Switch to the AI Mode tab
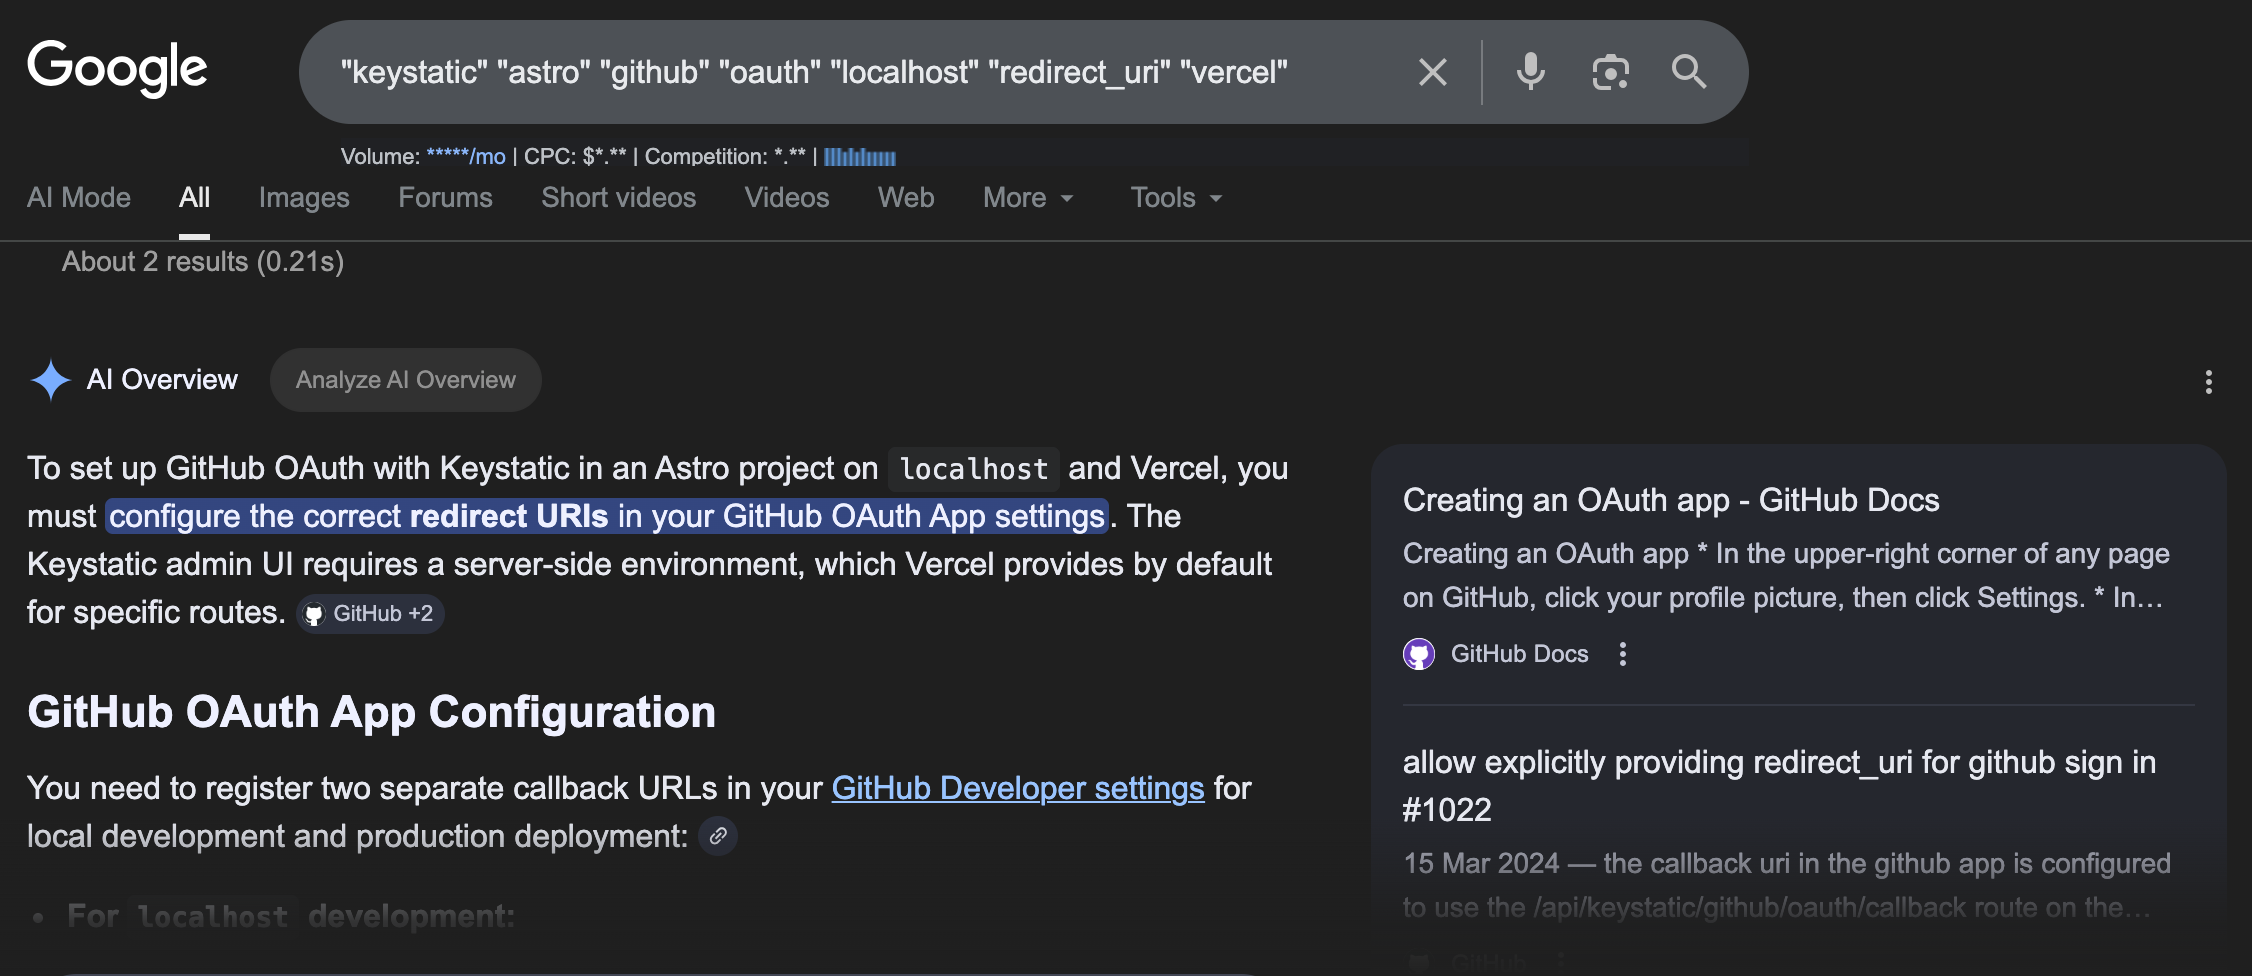 click(x=79, y=198)
